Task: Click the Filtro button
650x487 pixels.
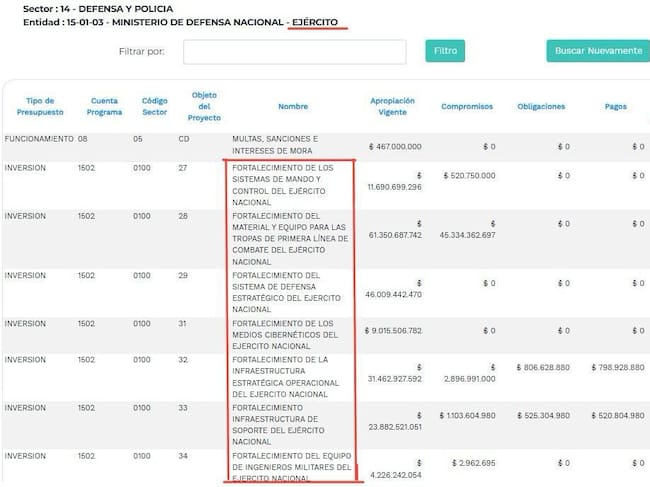Action: (445, 51)
